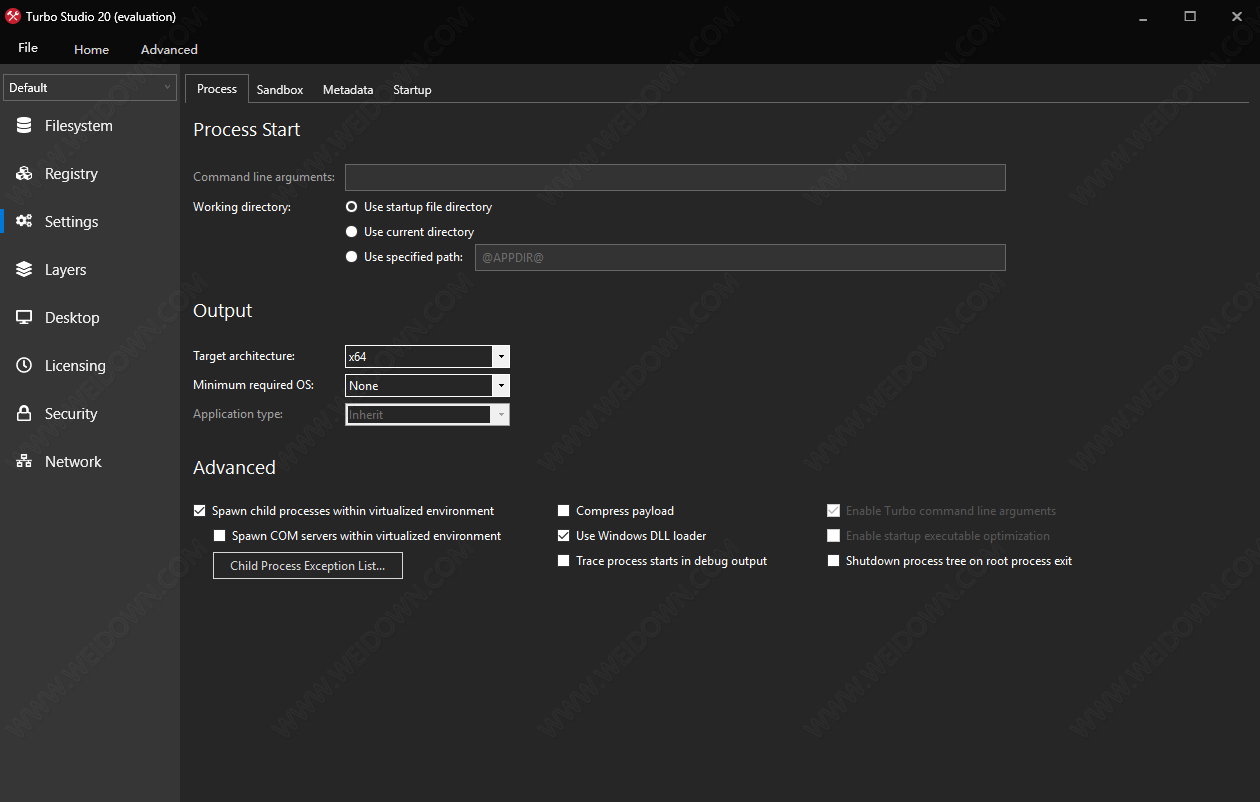Image resolution: width=1260 pixels, height=802 pixels.
Task: Click the Target architecture label
Action: [x=244, y=356]
